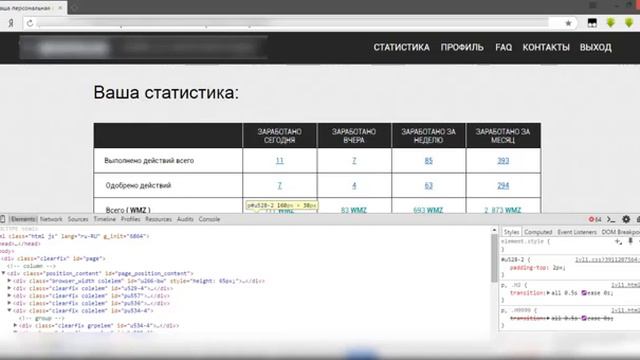Select the Event Listeners sidebar tab
The height and width of the screenshot is (360, 640).
tap(577, 232)
